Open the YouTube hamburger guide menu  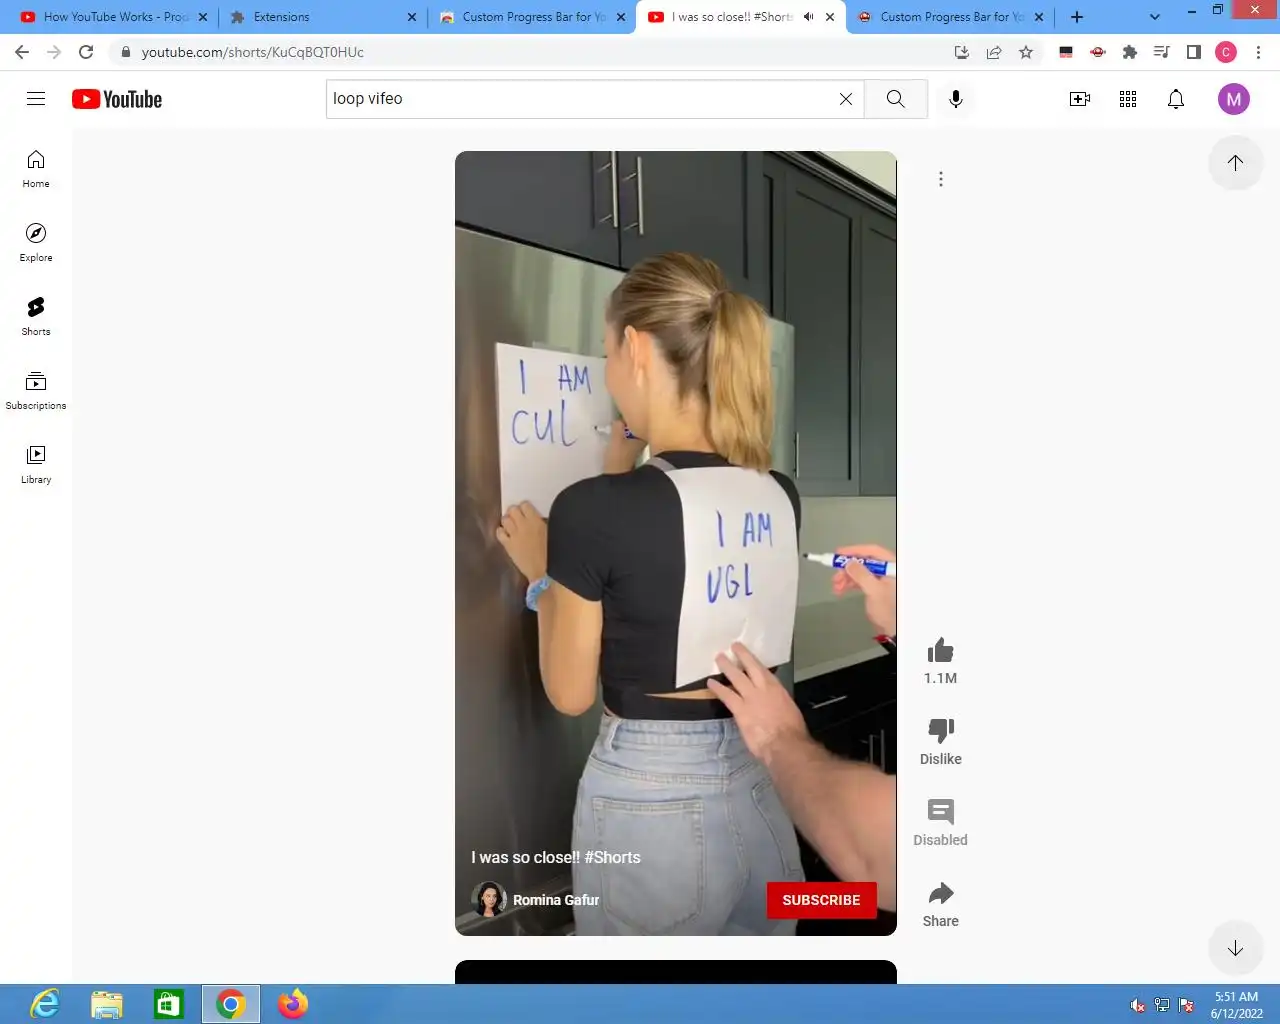36,98
